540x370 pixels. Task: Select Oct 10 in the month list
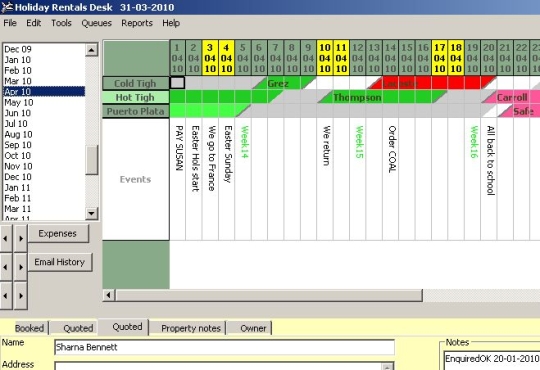pyautogui.click(x=44, y=156)
